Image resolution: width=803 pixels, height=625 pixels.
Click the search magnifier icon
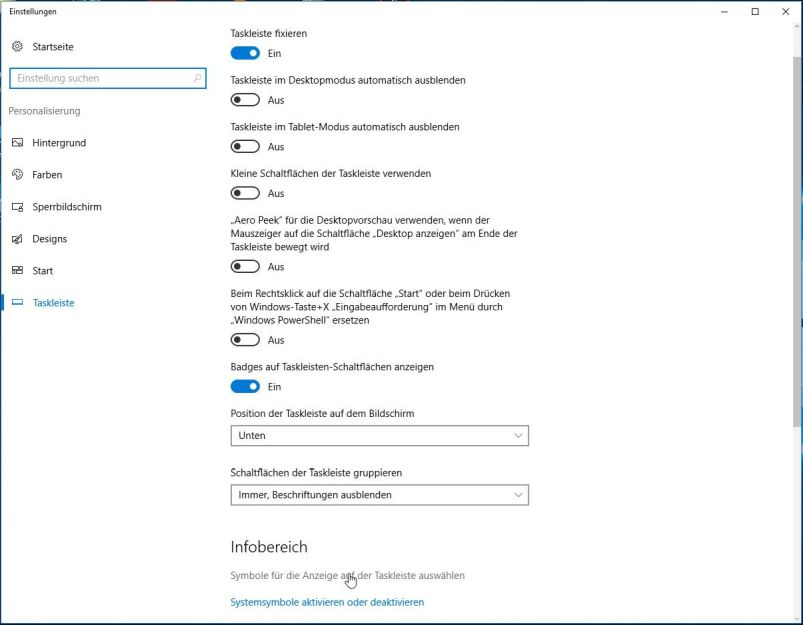196,78
